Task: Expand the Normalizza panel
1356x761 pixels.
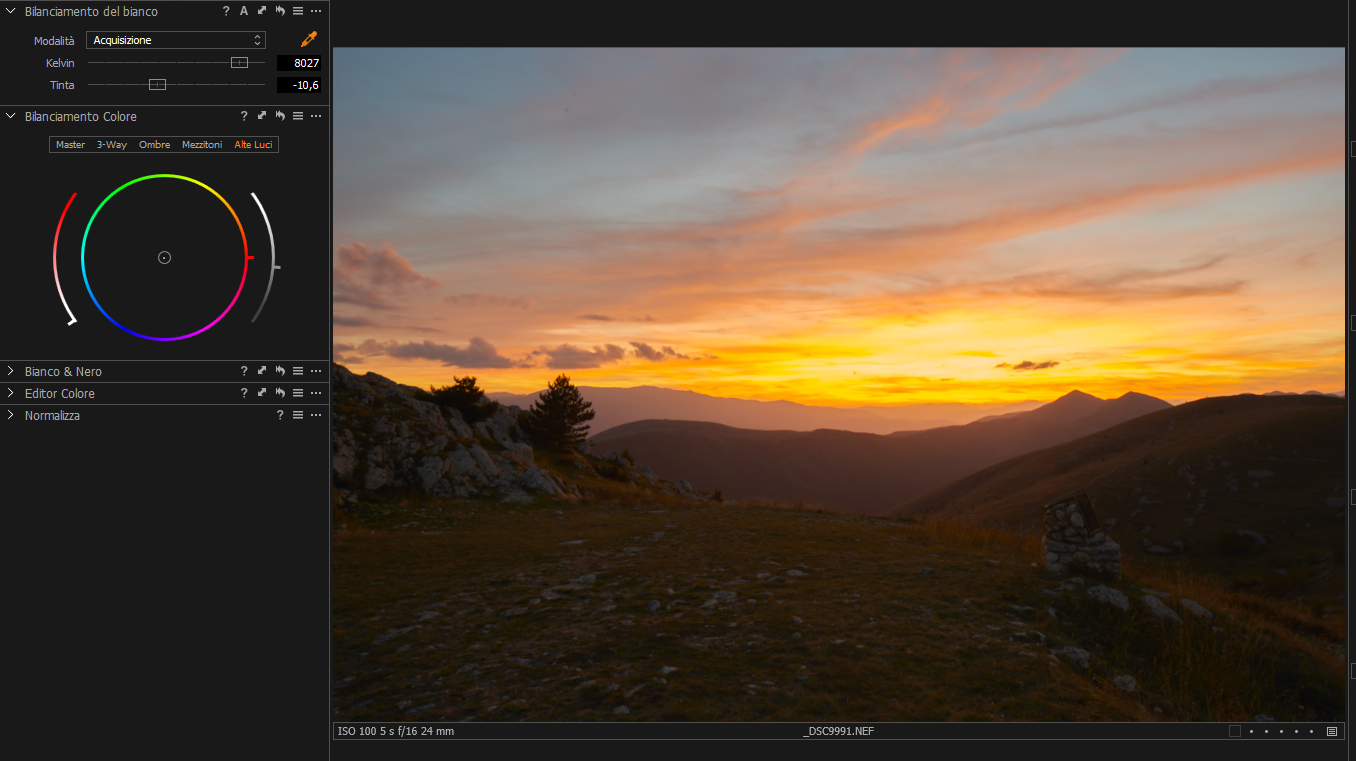Action: [11, 415]
